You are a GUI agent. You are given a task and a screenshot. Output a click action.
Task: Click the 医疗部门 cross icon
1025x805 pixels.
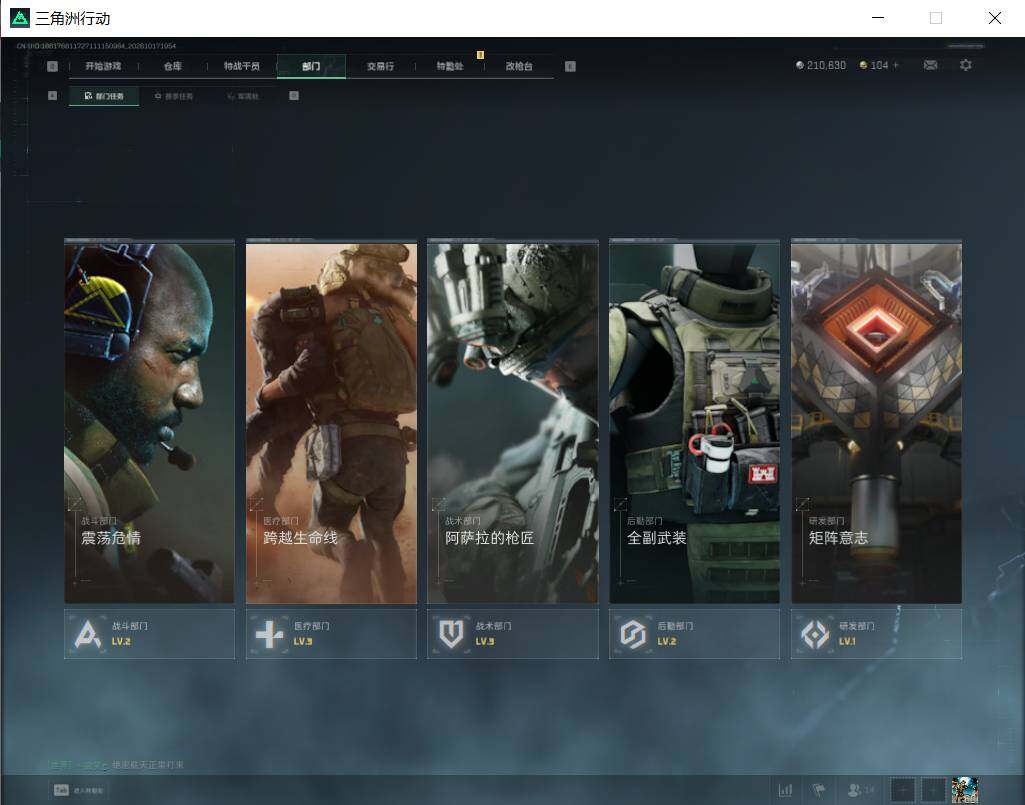pos(269,634)
